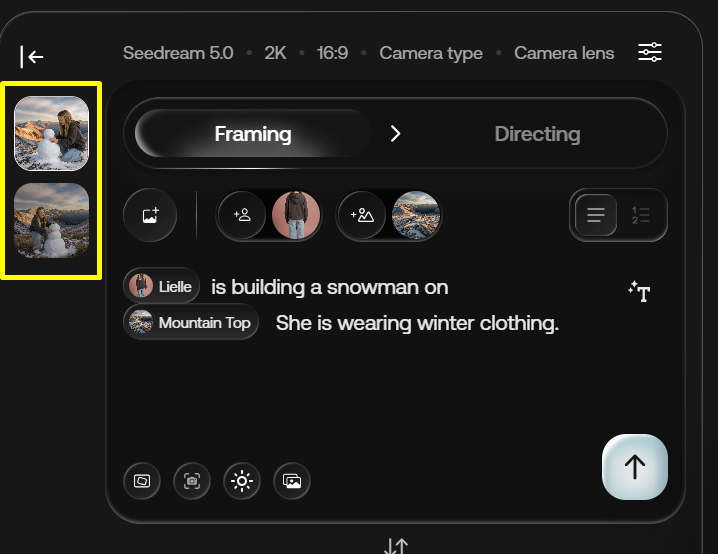This screenshot has width=718, height=554.
Task: Submit the prompt with the arrow button
Action: tap(634, 467)
